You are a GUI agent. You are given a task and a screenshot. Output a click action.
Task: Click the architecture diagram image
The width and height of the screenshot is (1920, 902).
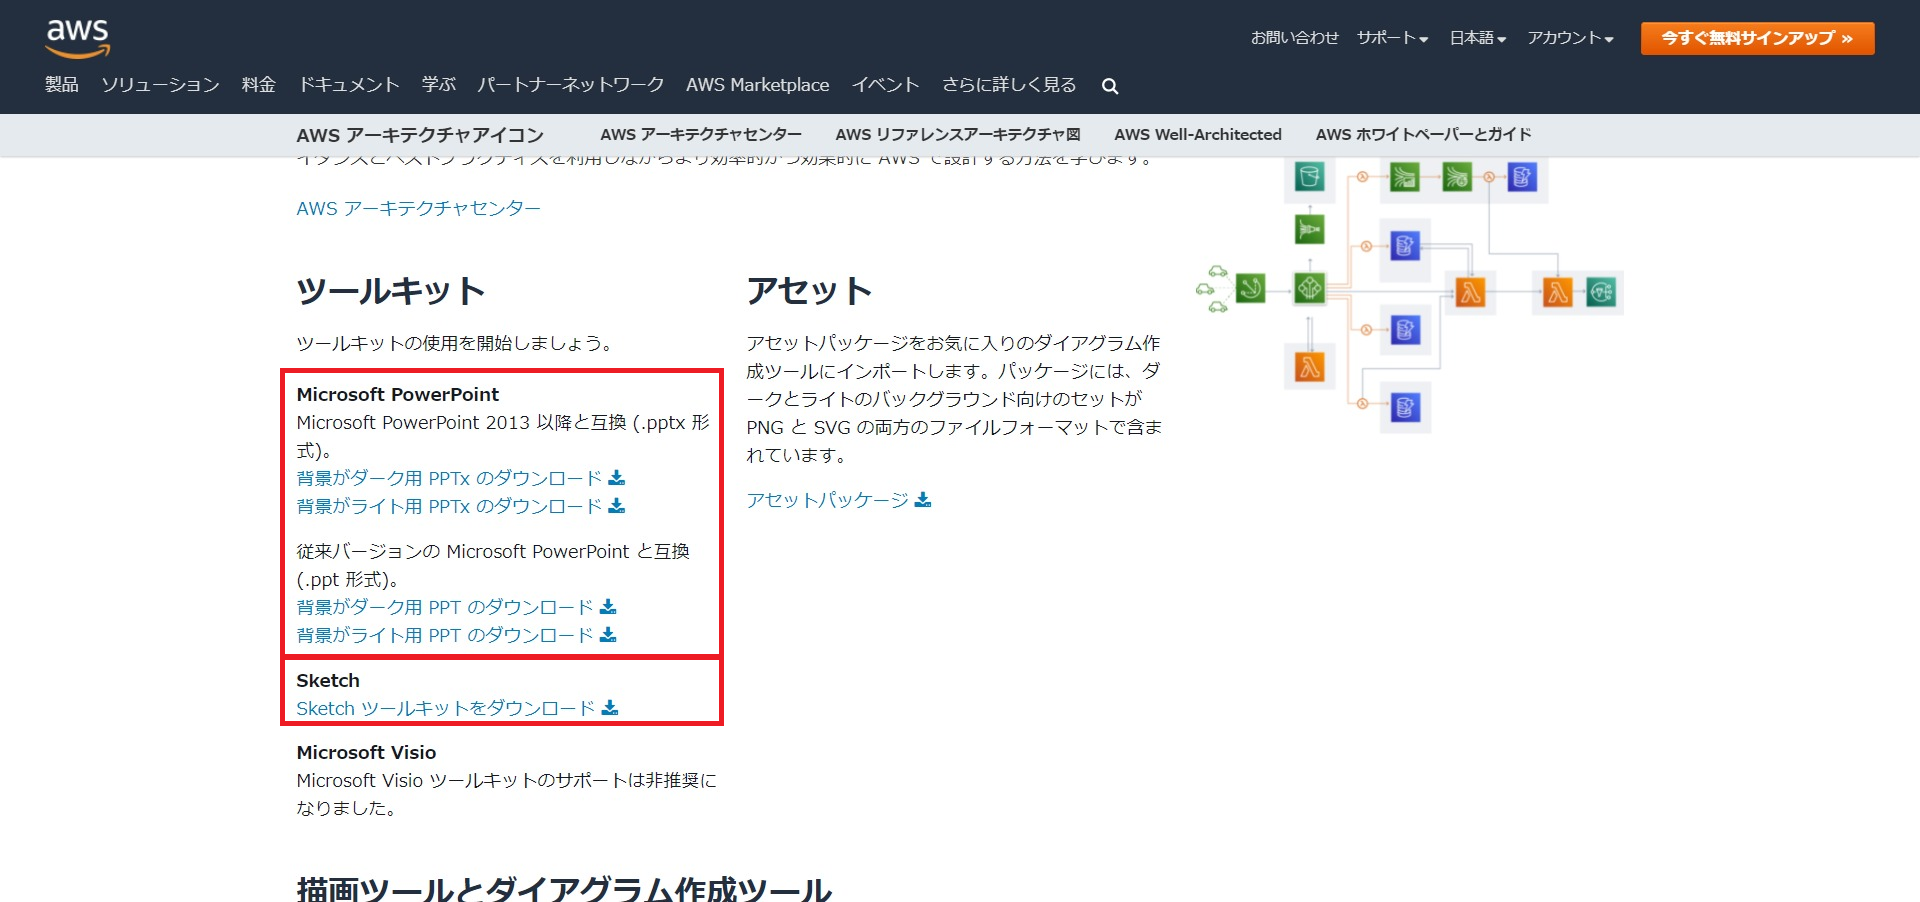coord(1409,296)
